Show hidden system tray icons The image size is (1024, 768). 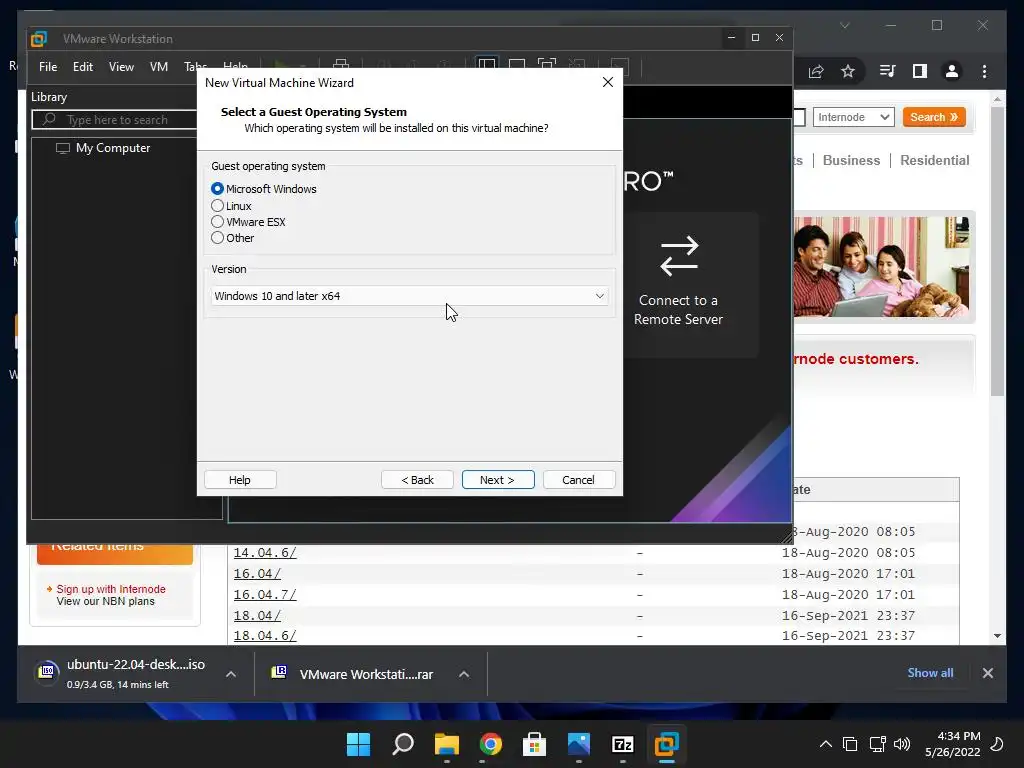[825, 744]
